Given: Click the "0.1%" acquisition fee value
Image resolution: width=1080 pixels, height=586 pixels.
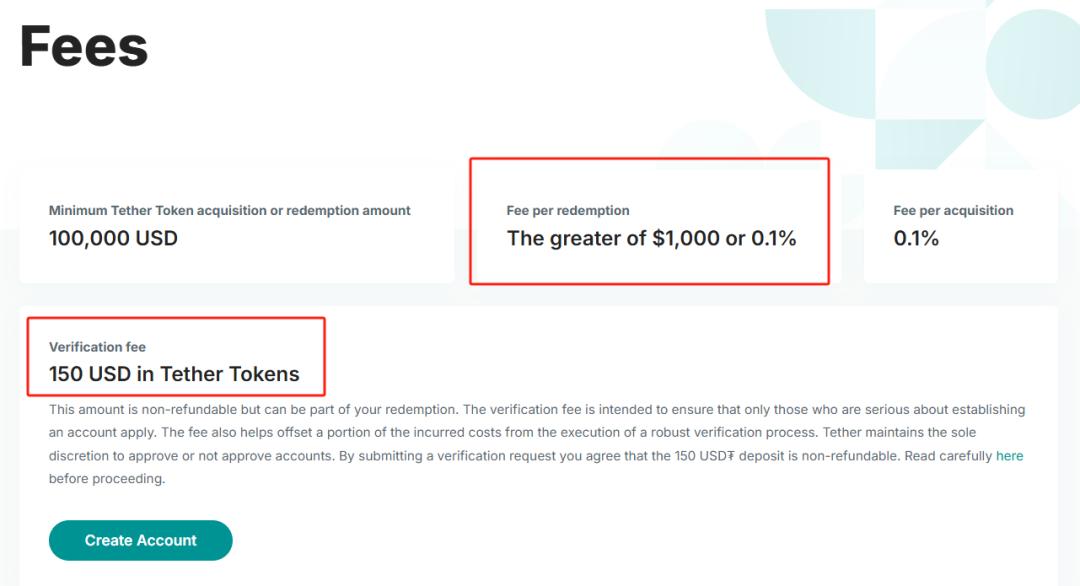Looking at the screenshot, I should [916, 238].
